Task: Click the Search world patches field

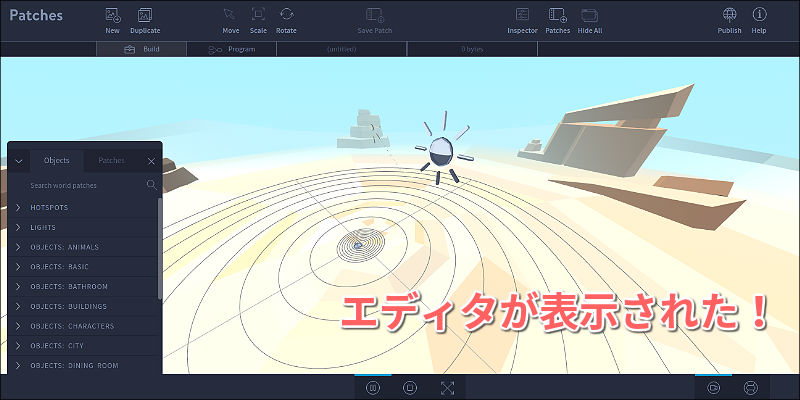Action: 84,185
